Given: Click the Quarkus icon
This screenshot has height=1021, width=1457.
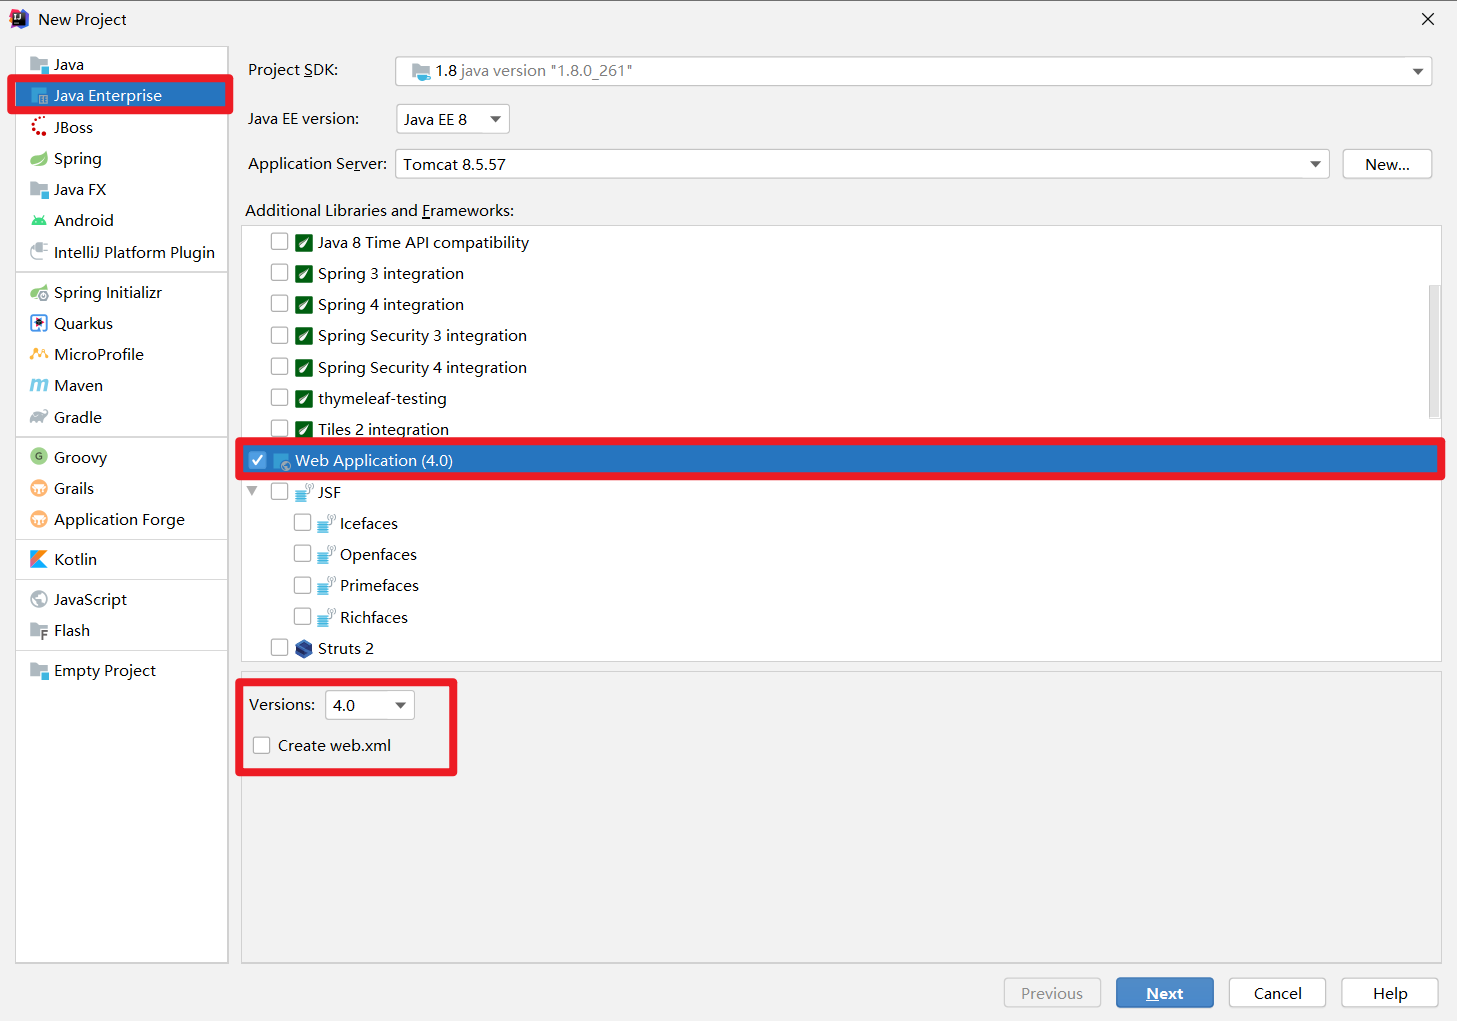Looking at the screenshot, I should coord(39,324).
